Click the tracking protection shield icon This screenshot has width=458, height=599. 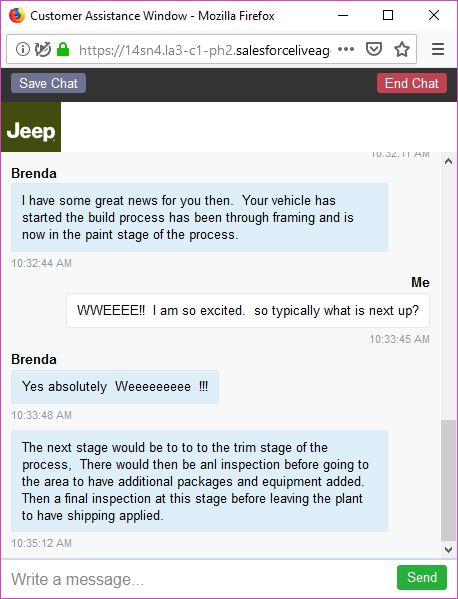tap(43, 49)
